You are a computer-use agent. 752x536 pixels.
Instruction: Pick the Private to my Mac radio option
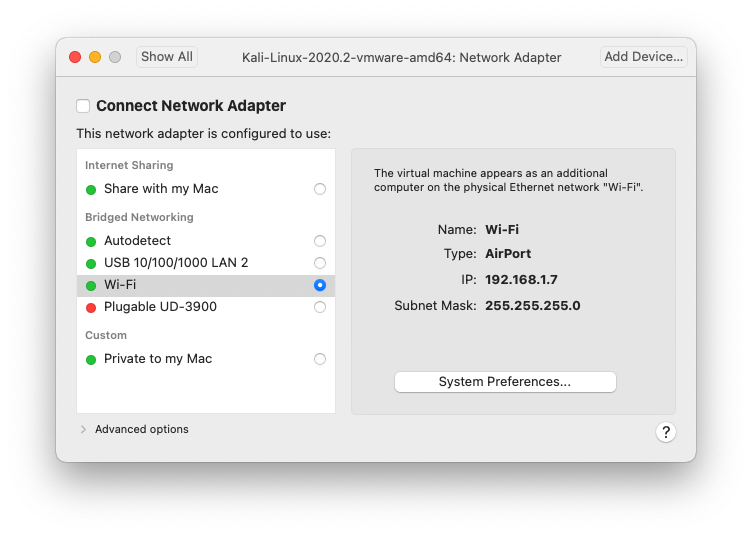click(320, 359)
